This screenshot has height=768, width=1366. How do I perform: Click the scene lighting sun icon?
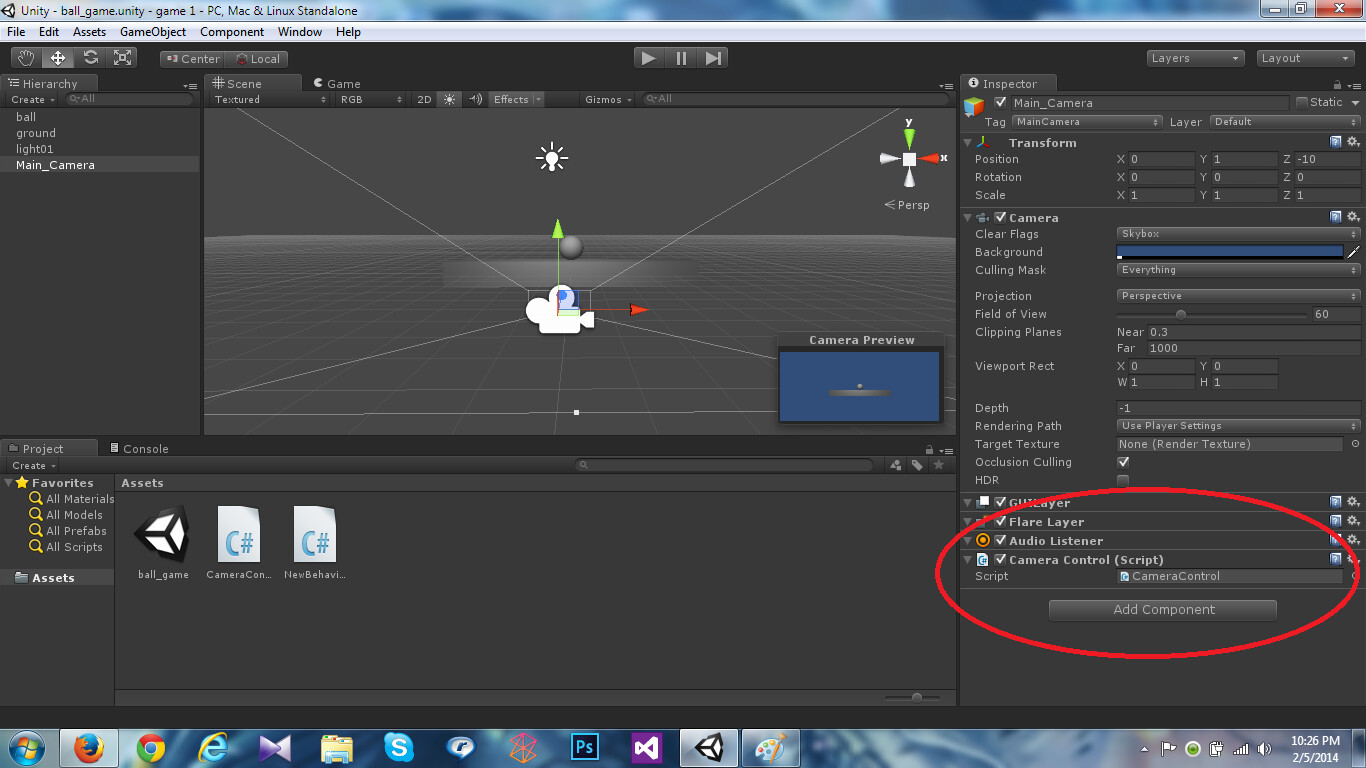tap(448, 99)
